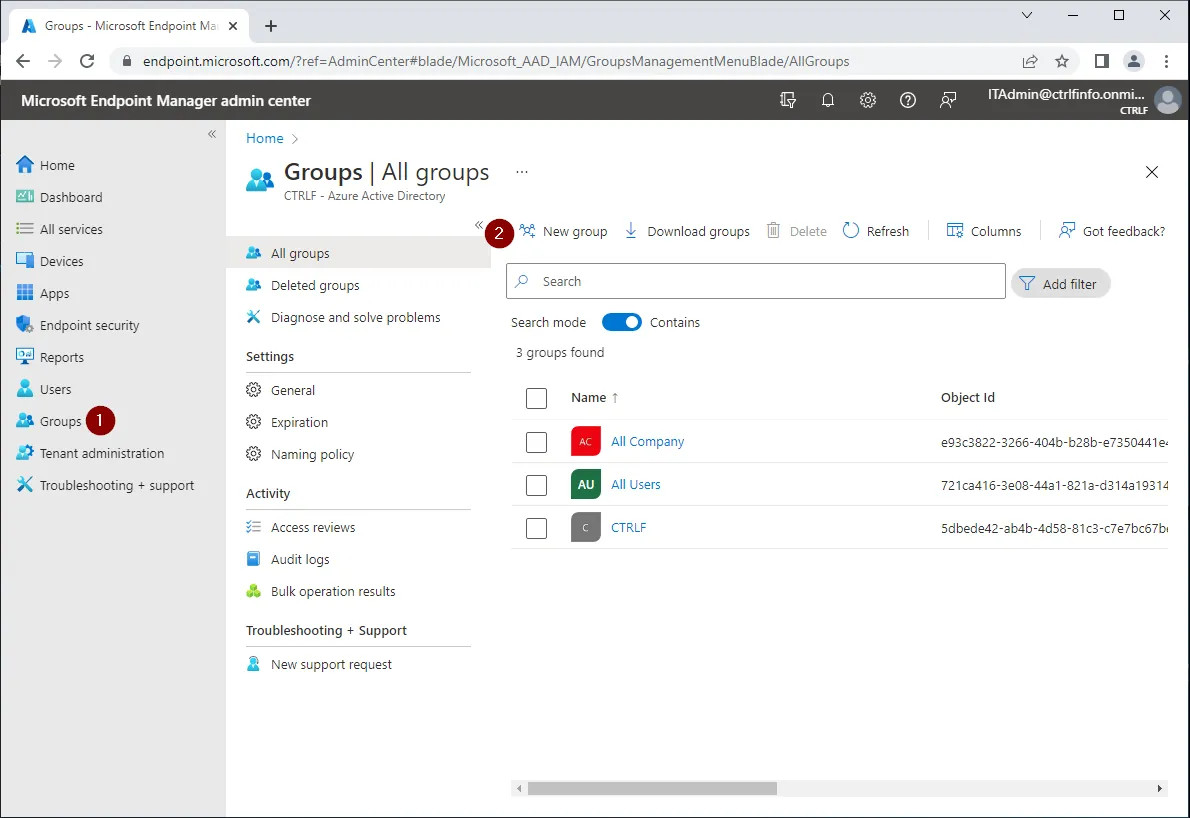1190x818 pixels.
Task: Click the scrollbar right arrow
Action: pyautogui.click(x=1159, y=788)
